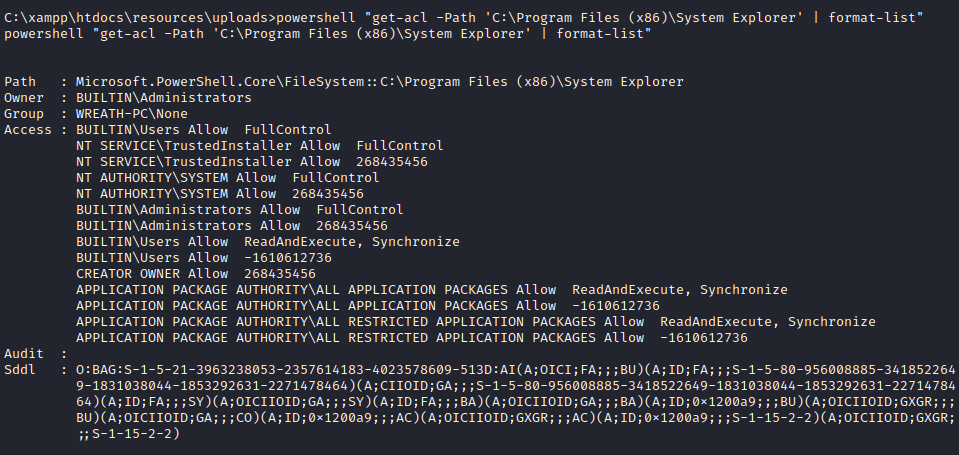Click the 'Access' field label
The width and height of the screenshot is (959, 455).
(28, 130)
